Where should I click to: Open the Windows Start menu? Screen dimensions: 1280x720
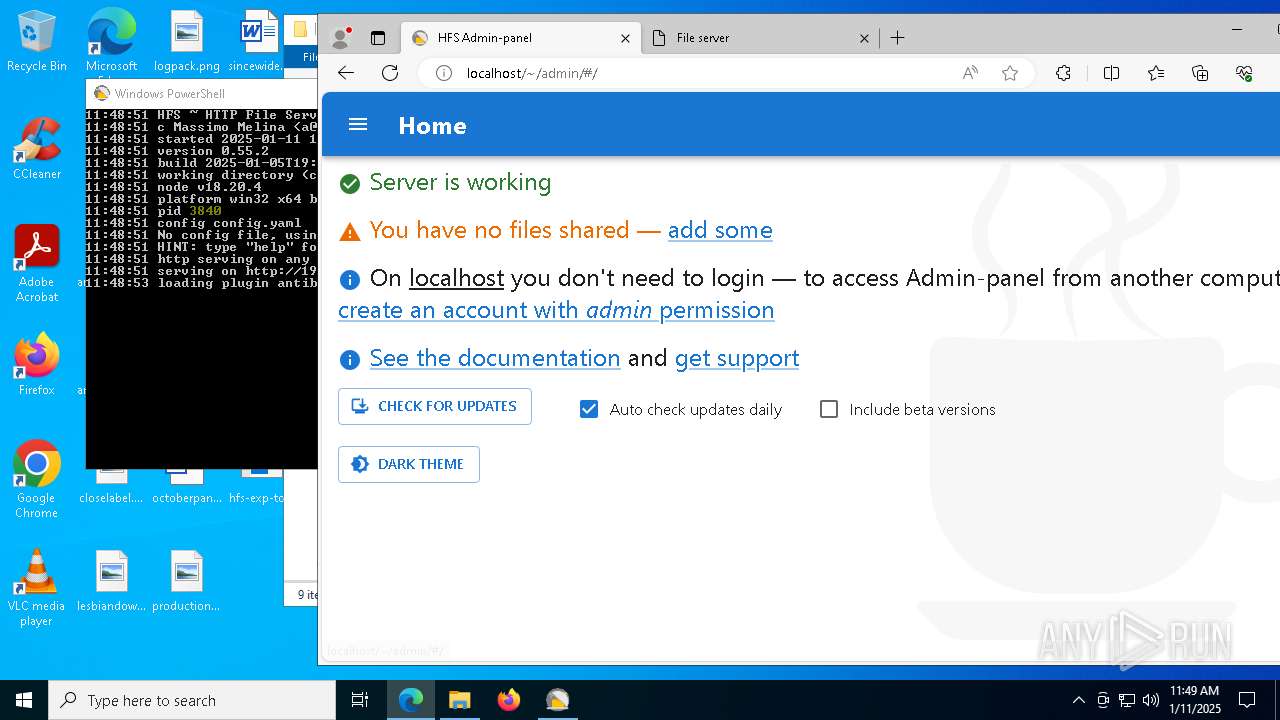tap(24, 700)
